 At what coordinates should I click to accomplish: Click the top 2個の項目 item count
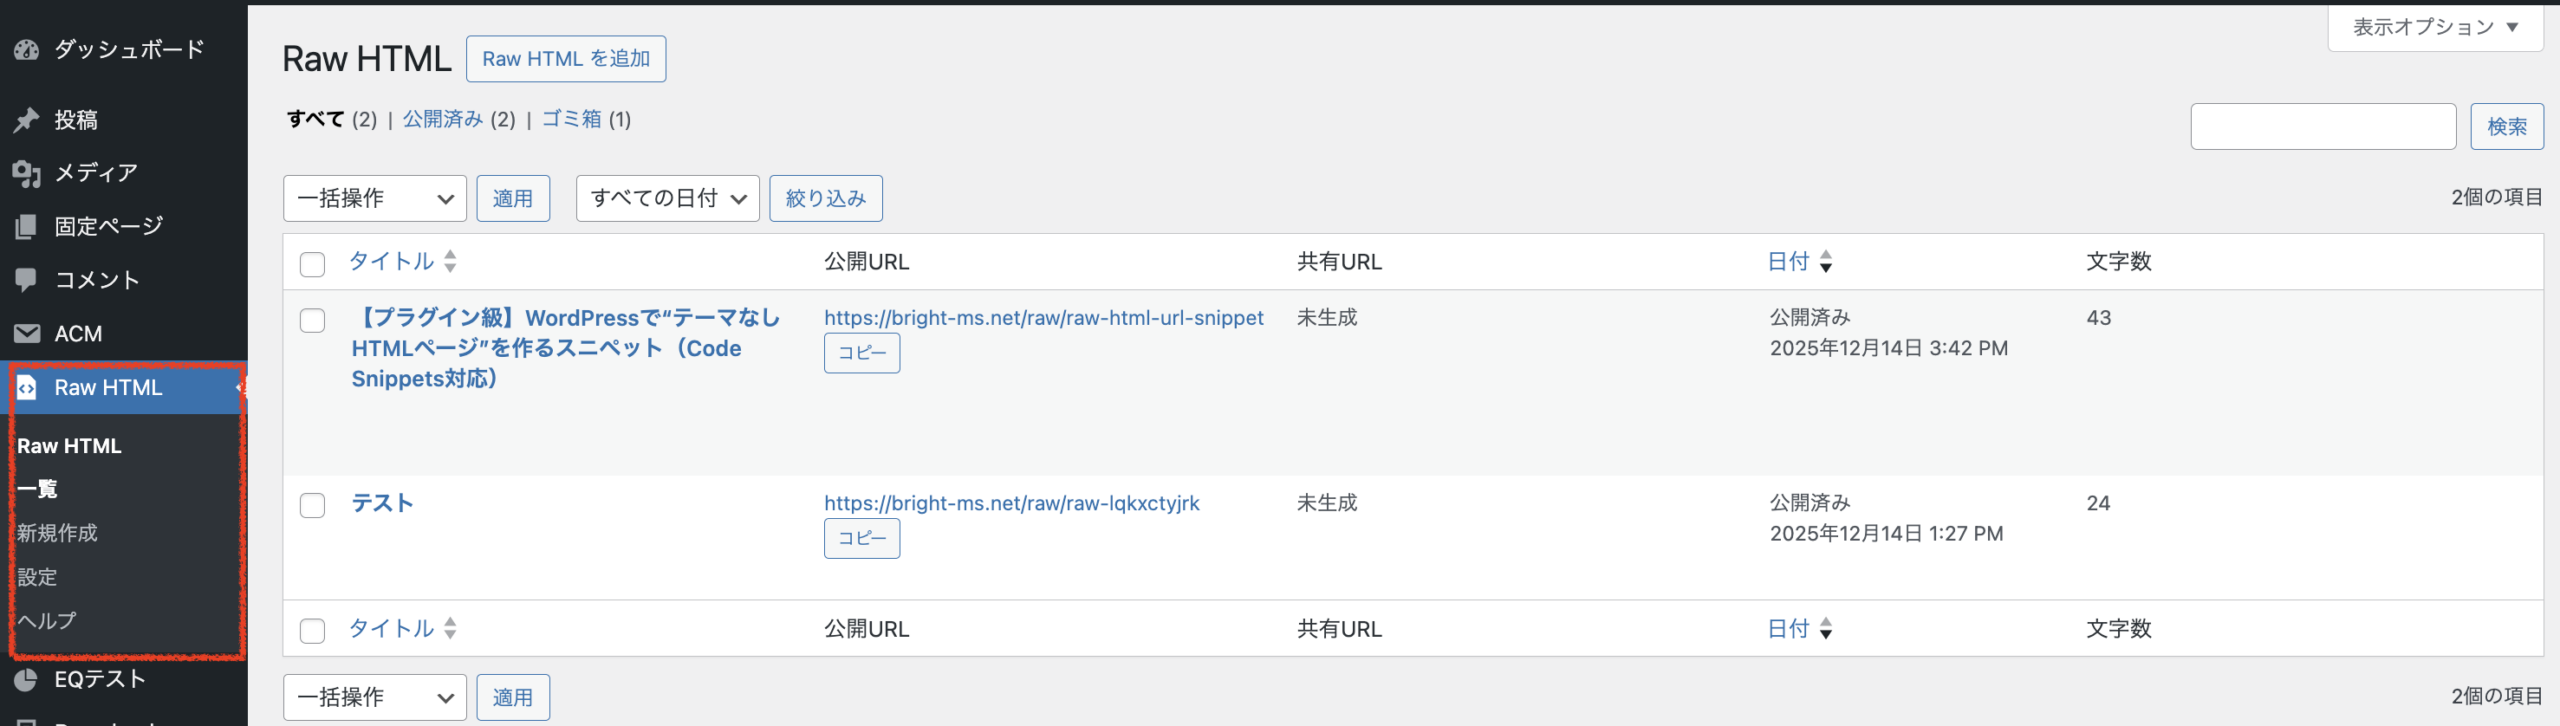[2497, 197]
